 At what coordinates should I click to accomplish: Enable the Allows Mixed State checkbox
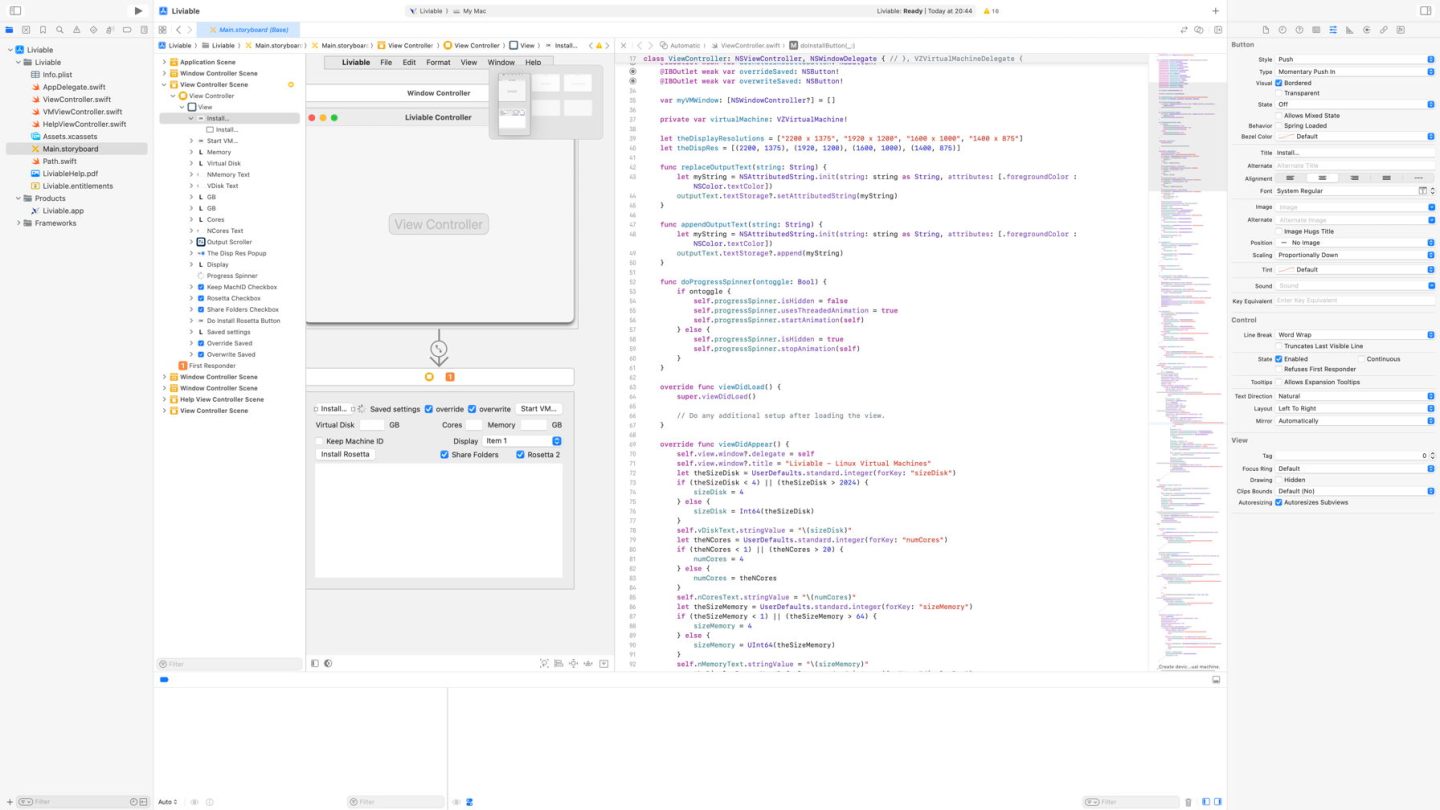[x=1279, y=116]
